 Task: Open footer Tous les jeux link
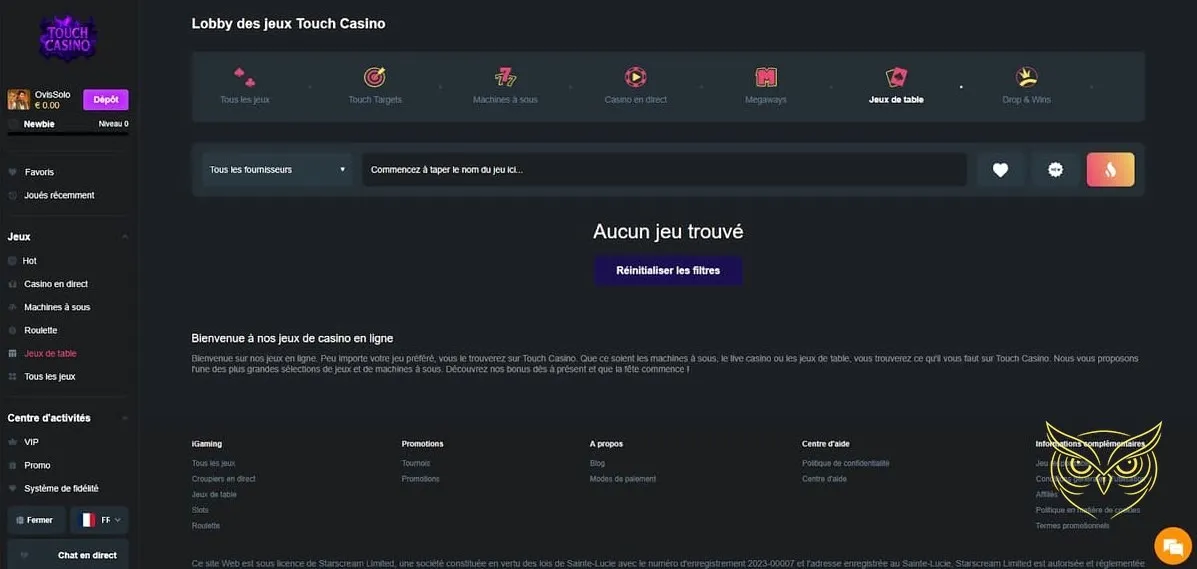[214, 464]
